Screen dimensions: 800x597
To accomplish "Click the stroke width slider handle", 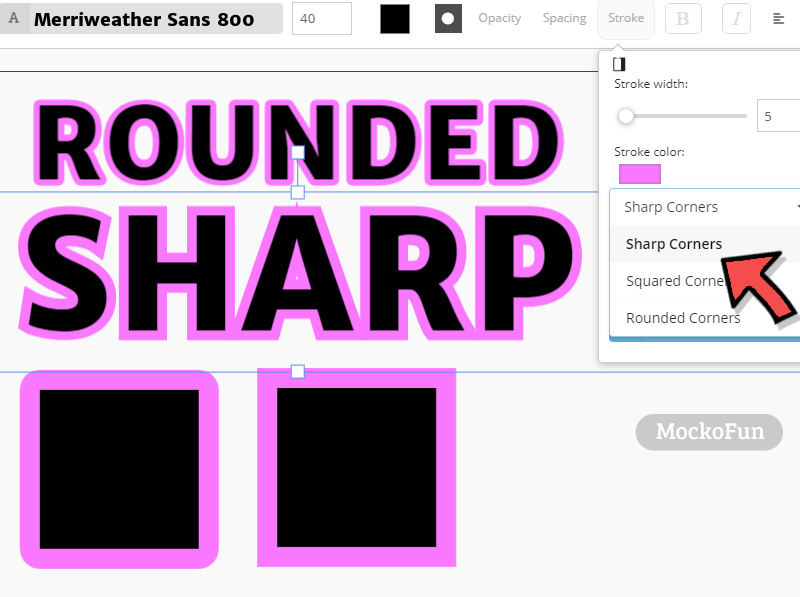I will pos(626,116).
